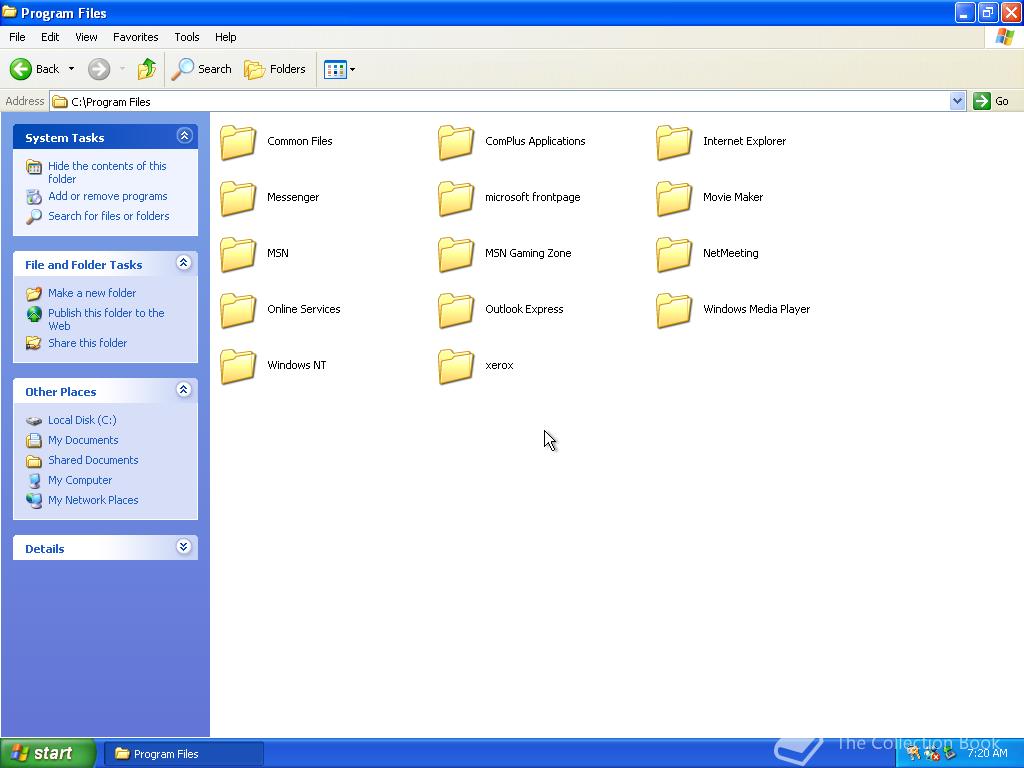Collapse the Other Places panel

pos(184,390)
